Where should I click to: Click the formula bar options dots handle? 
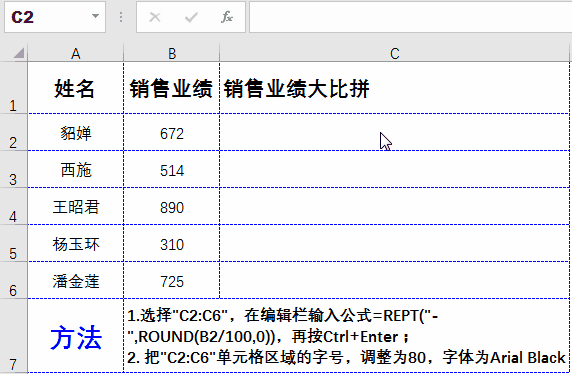pos(121,17)
